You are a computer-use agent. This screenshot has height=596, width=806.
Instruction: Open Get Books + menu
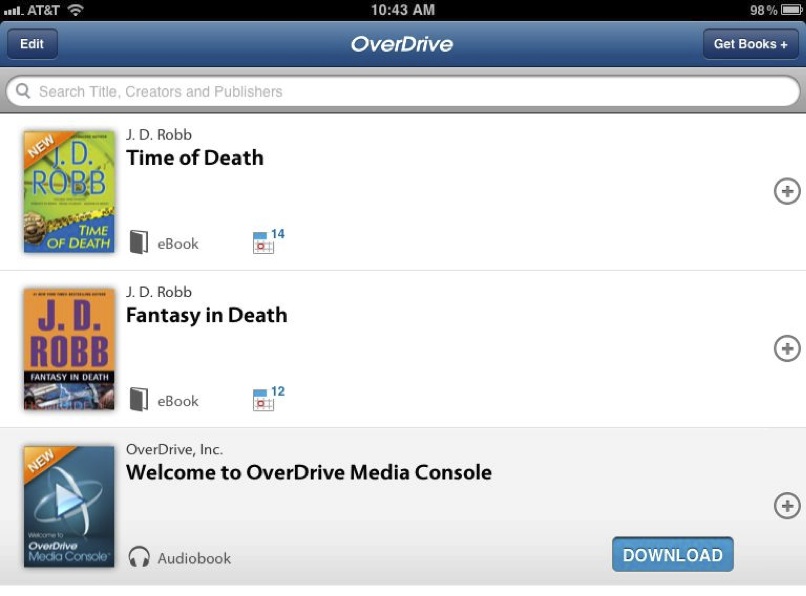[750, 44]
